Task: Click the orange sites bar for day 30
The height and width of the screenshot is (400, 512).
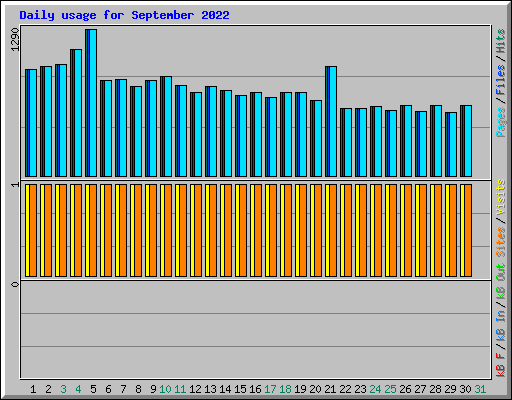Action: pyautogui.click(x=468, y=230)
